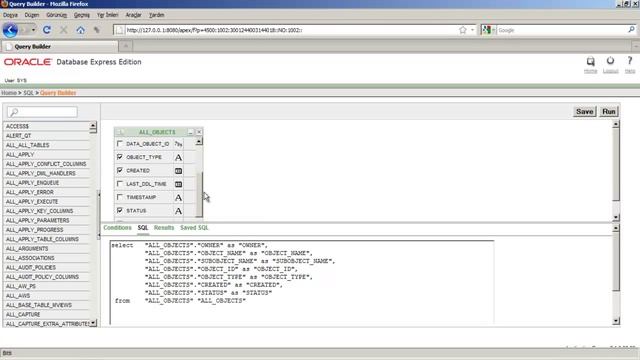This screenshot has height=360, width=640.
Task: Open the Görünüm menu
Action: click(x=56, y=15)
